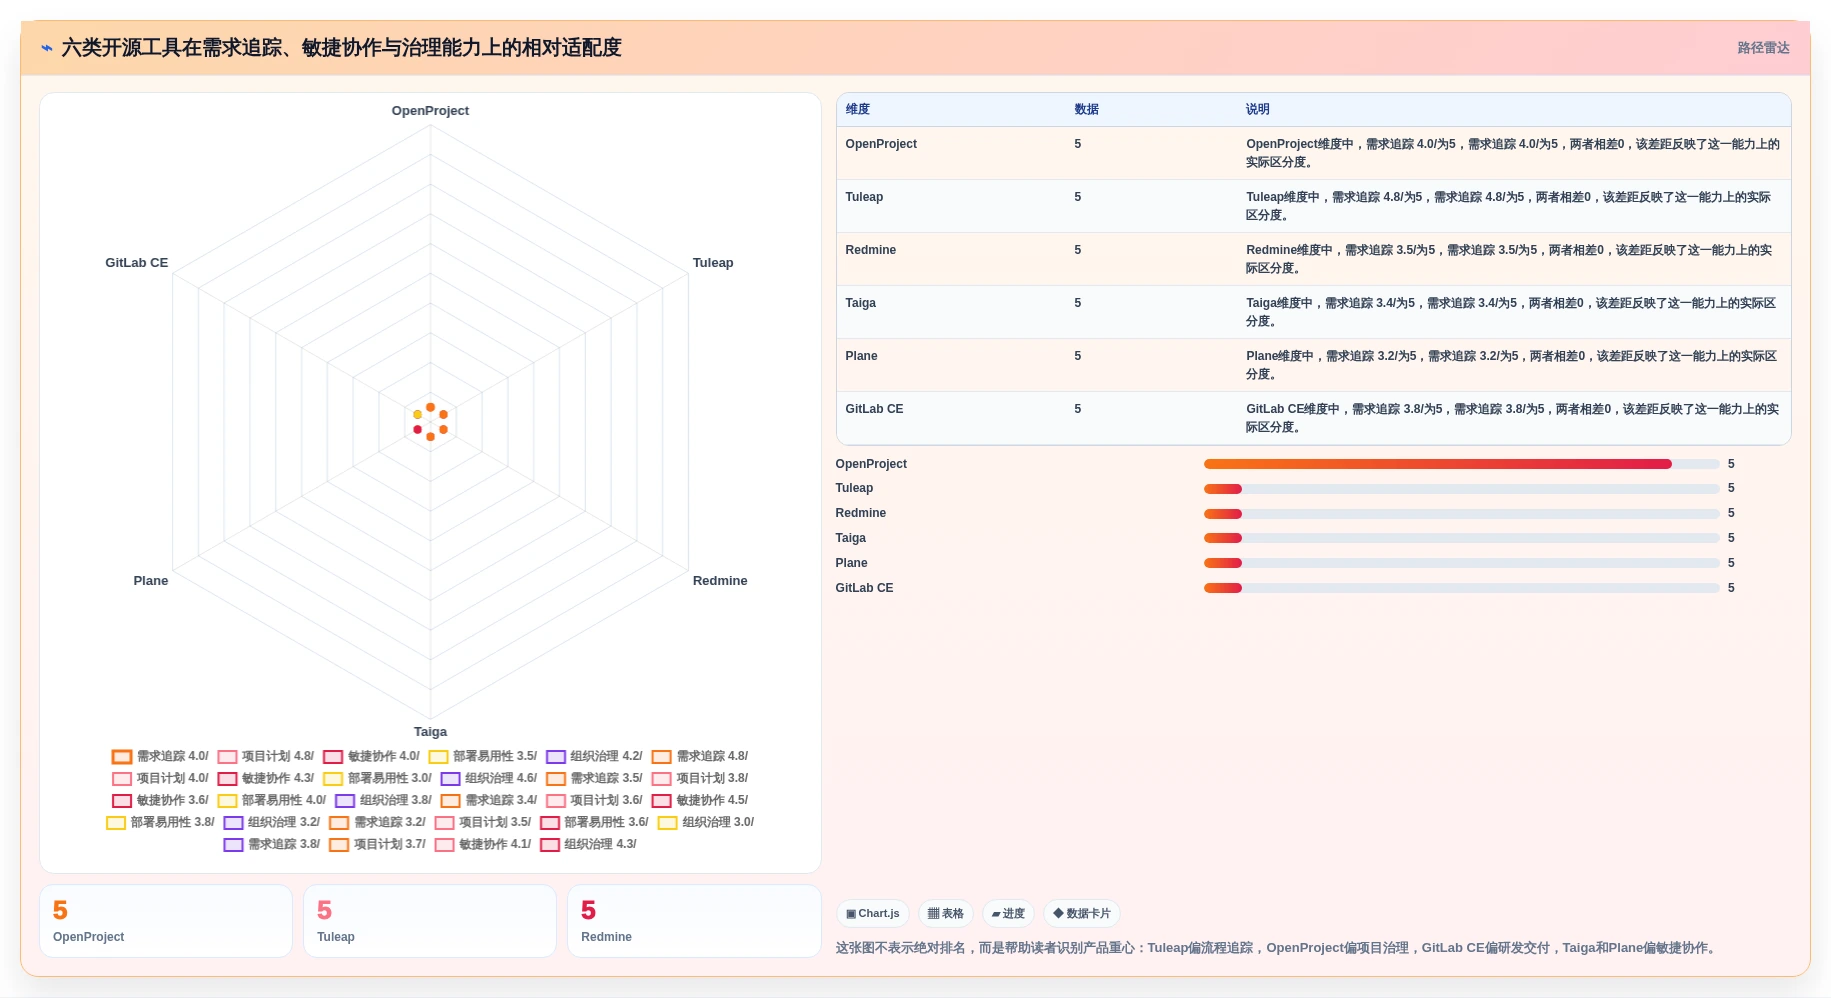Viewport: 1831px width, 998px height.
Task: Click the red swatch for 部署易用性 3.6/
Action: click(x=550, y=823)
